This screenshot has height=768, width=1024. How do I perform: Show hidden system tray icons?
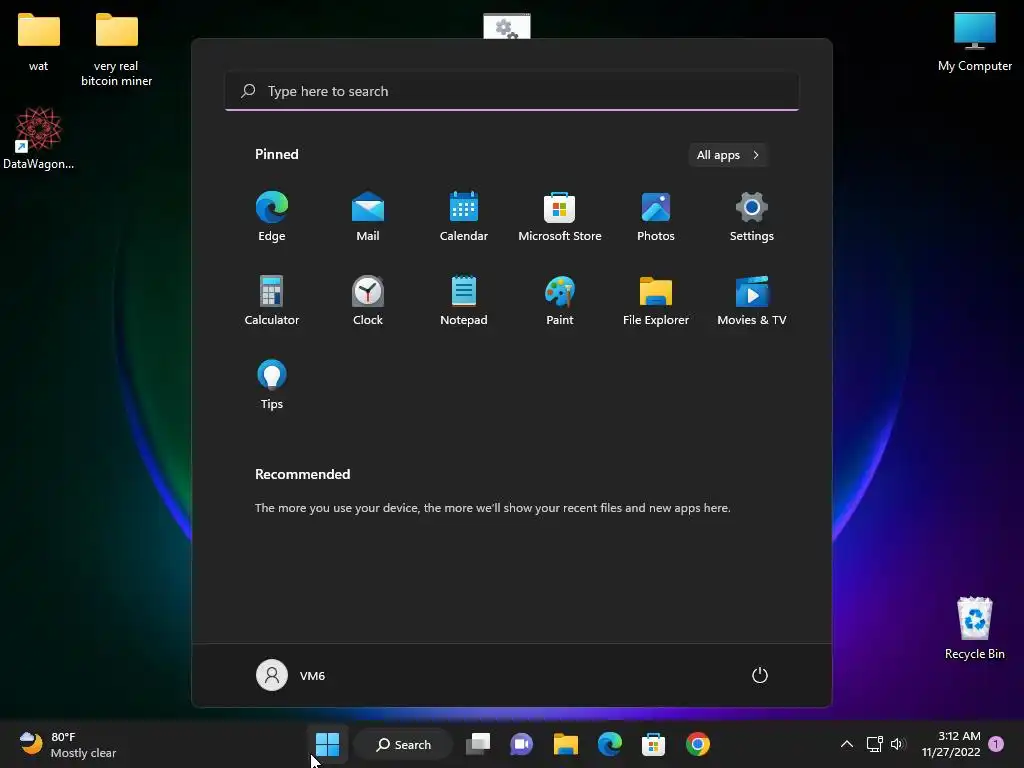click(x=846, y=744)
